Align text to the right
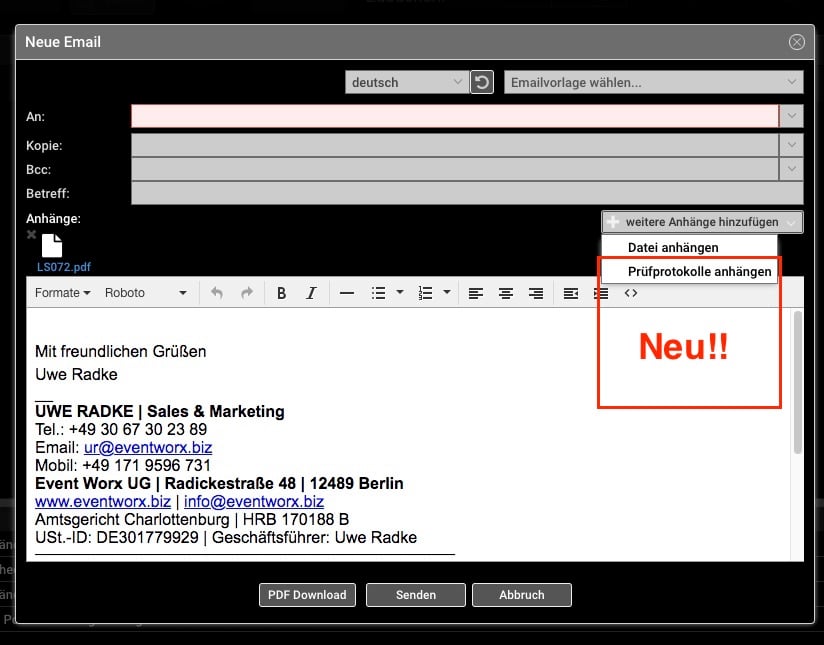 coord(536,293)
